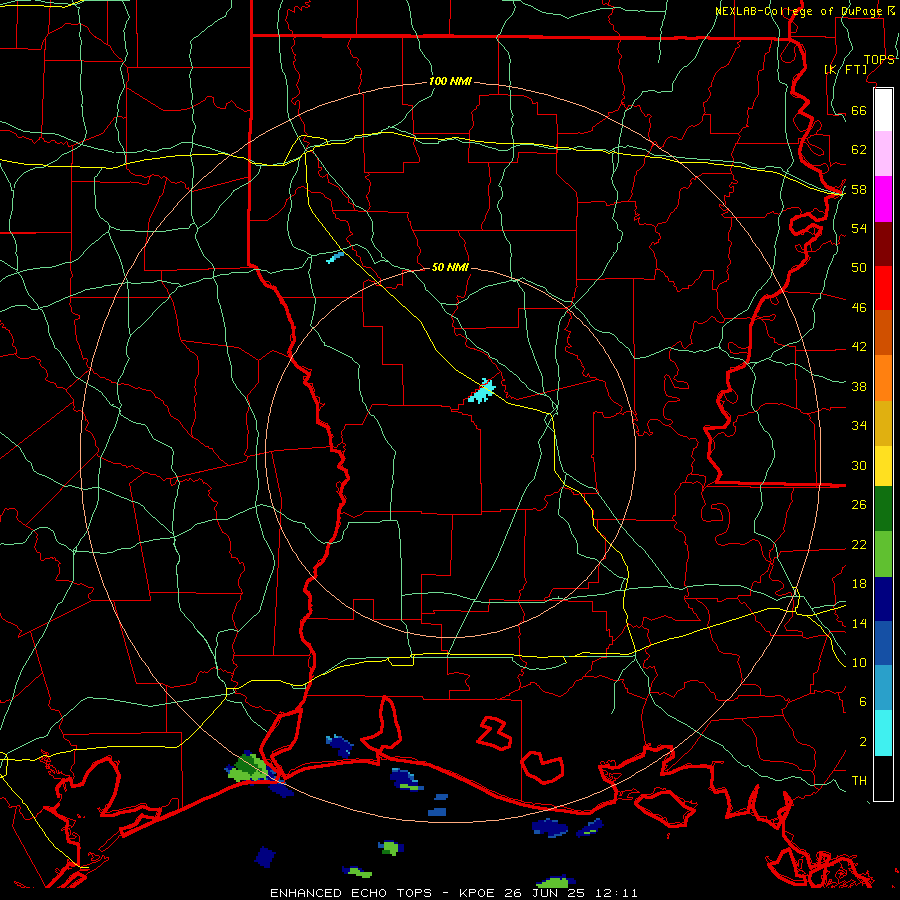Click the white swatch on the tops legend
The image size is (900, 900).
[883, 110]
